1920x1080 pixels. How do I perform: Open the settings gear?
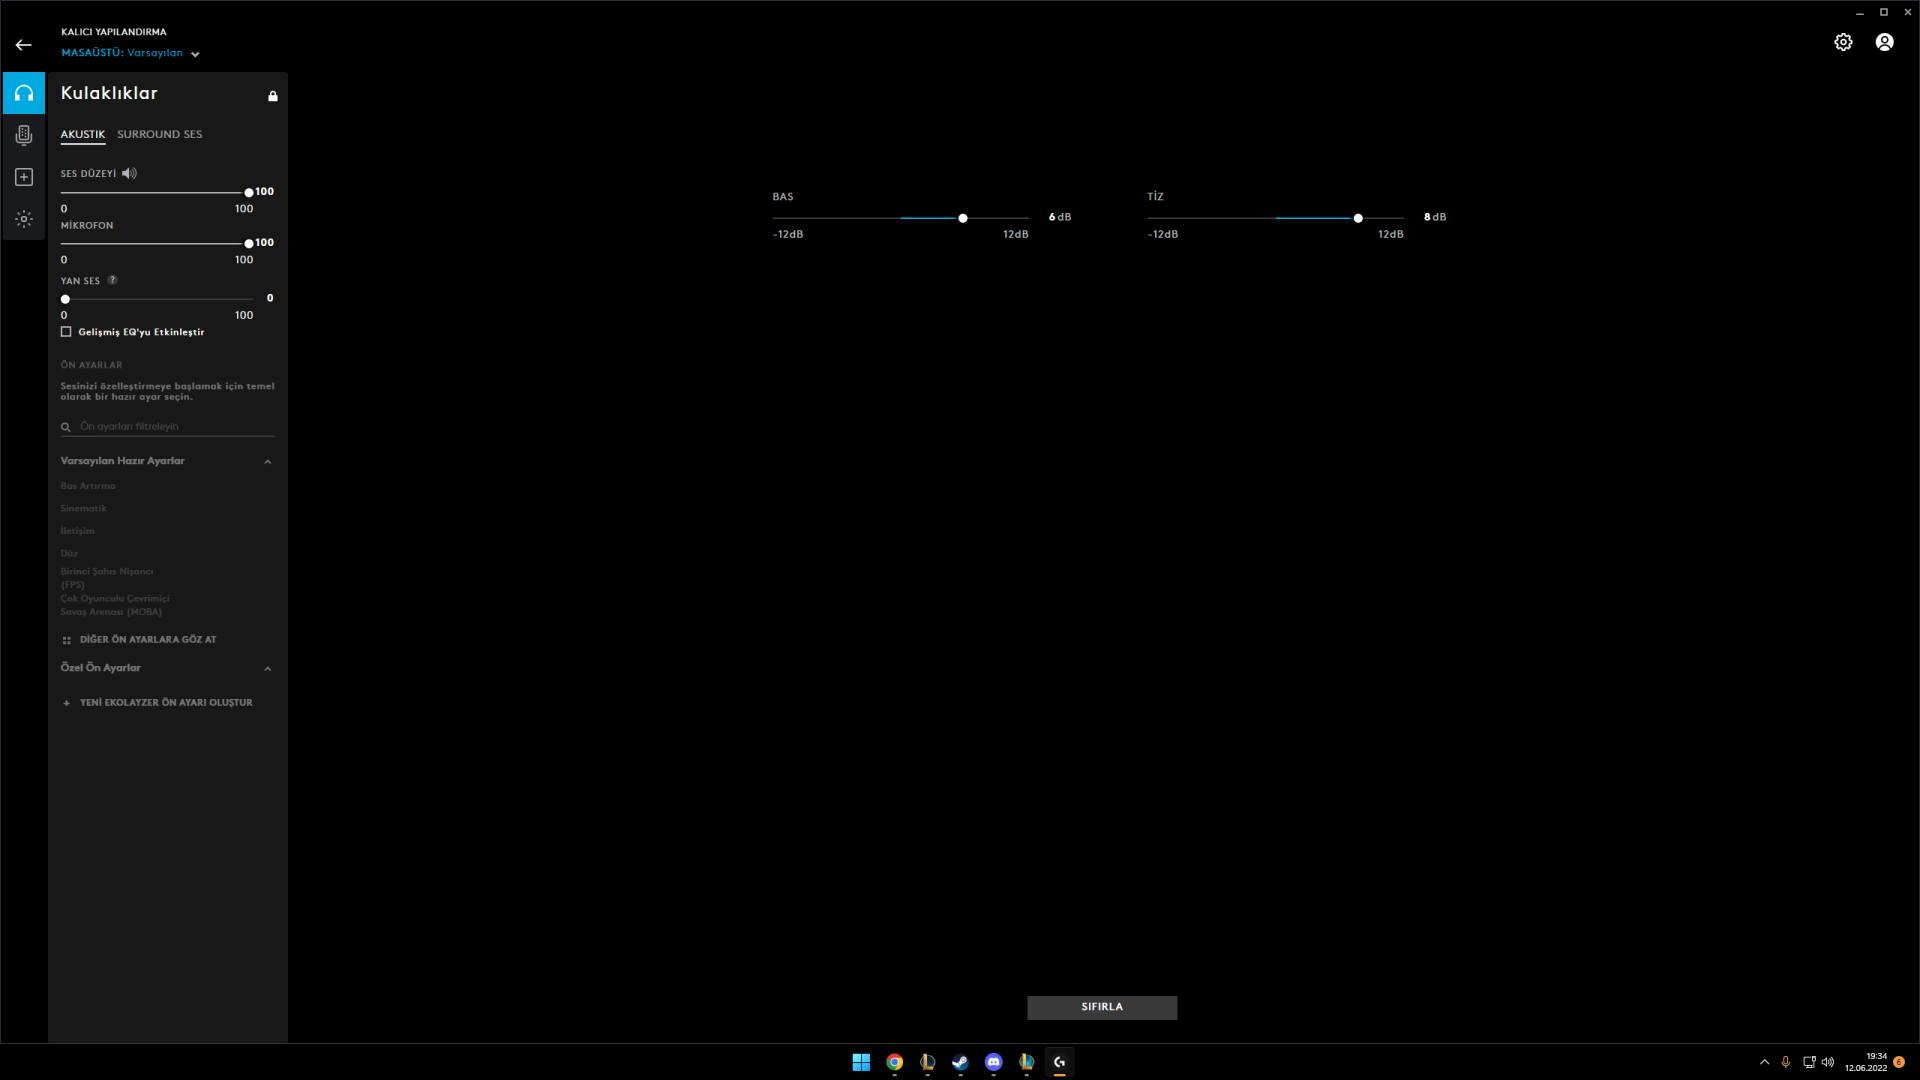1843,42
